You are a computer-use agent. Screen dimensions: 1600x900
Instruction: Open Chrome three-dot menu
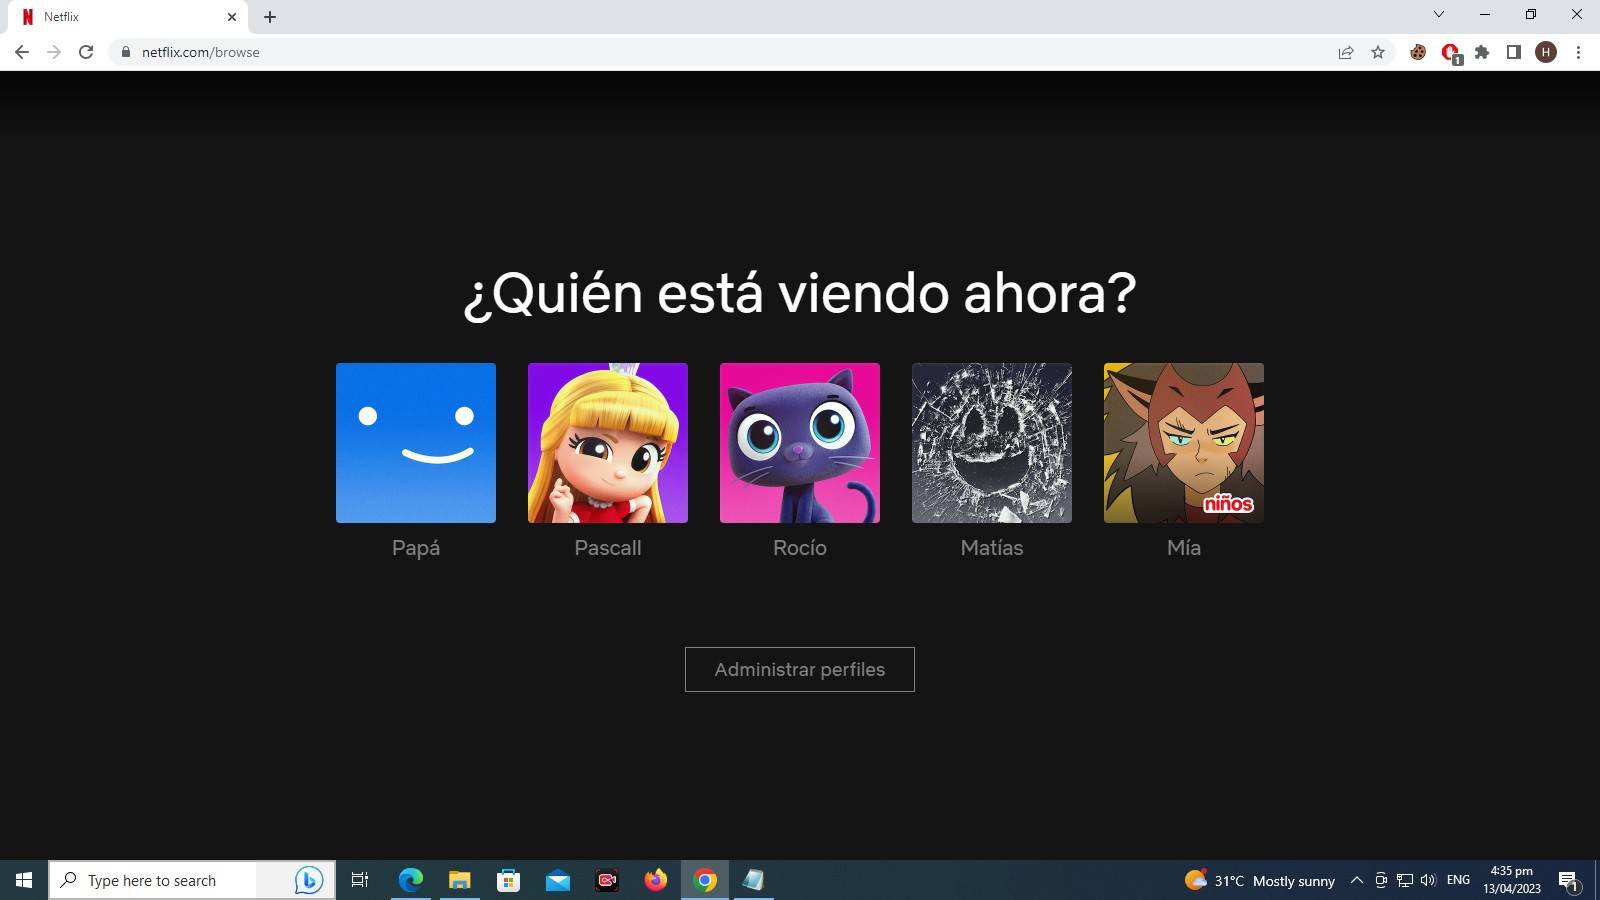tap(1578, 52)
